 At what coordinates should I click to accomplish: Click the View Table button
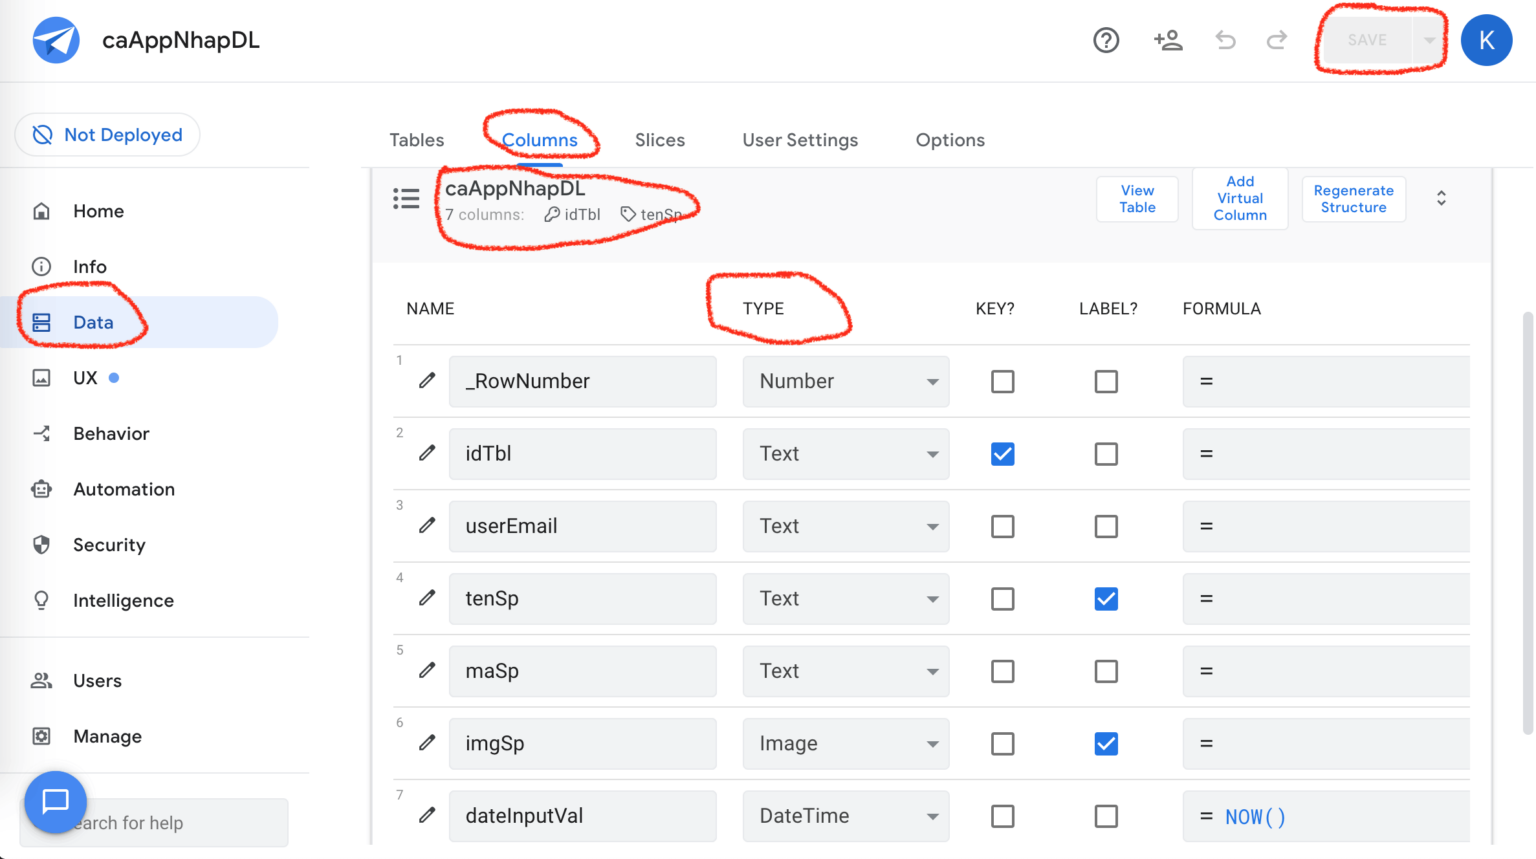1137,198
